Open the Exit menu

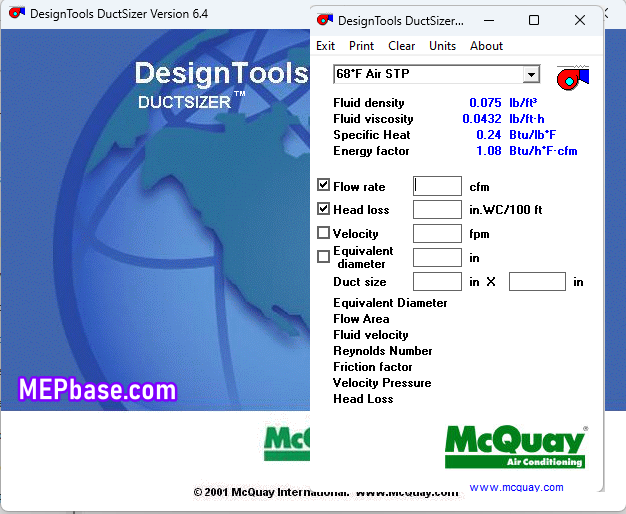[325, 46]
